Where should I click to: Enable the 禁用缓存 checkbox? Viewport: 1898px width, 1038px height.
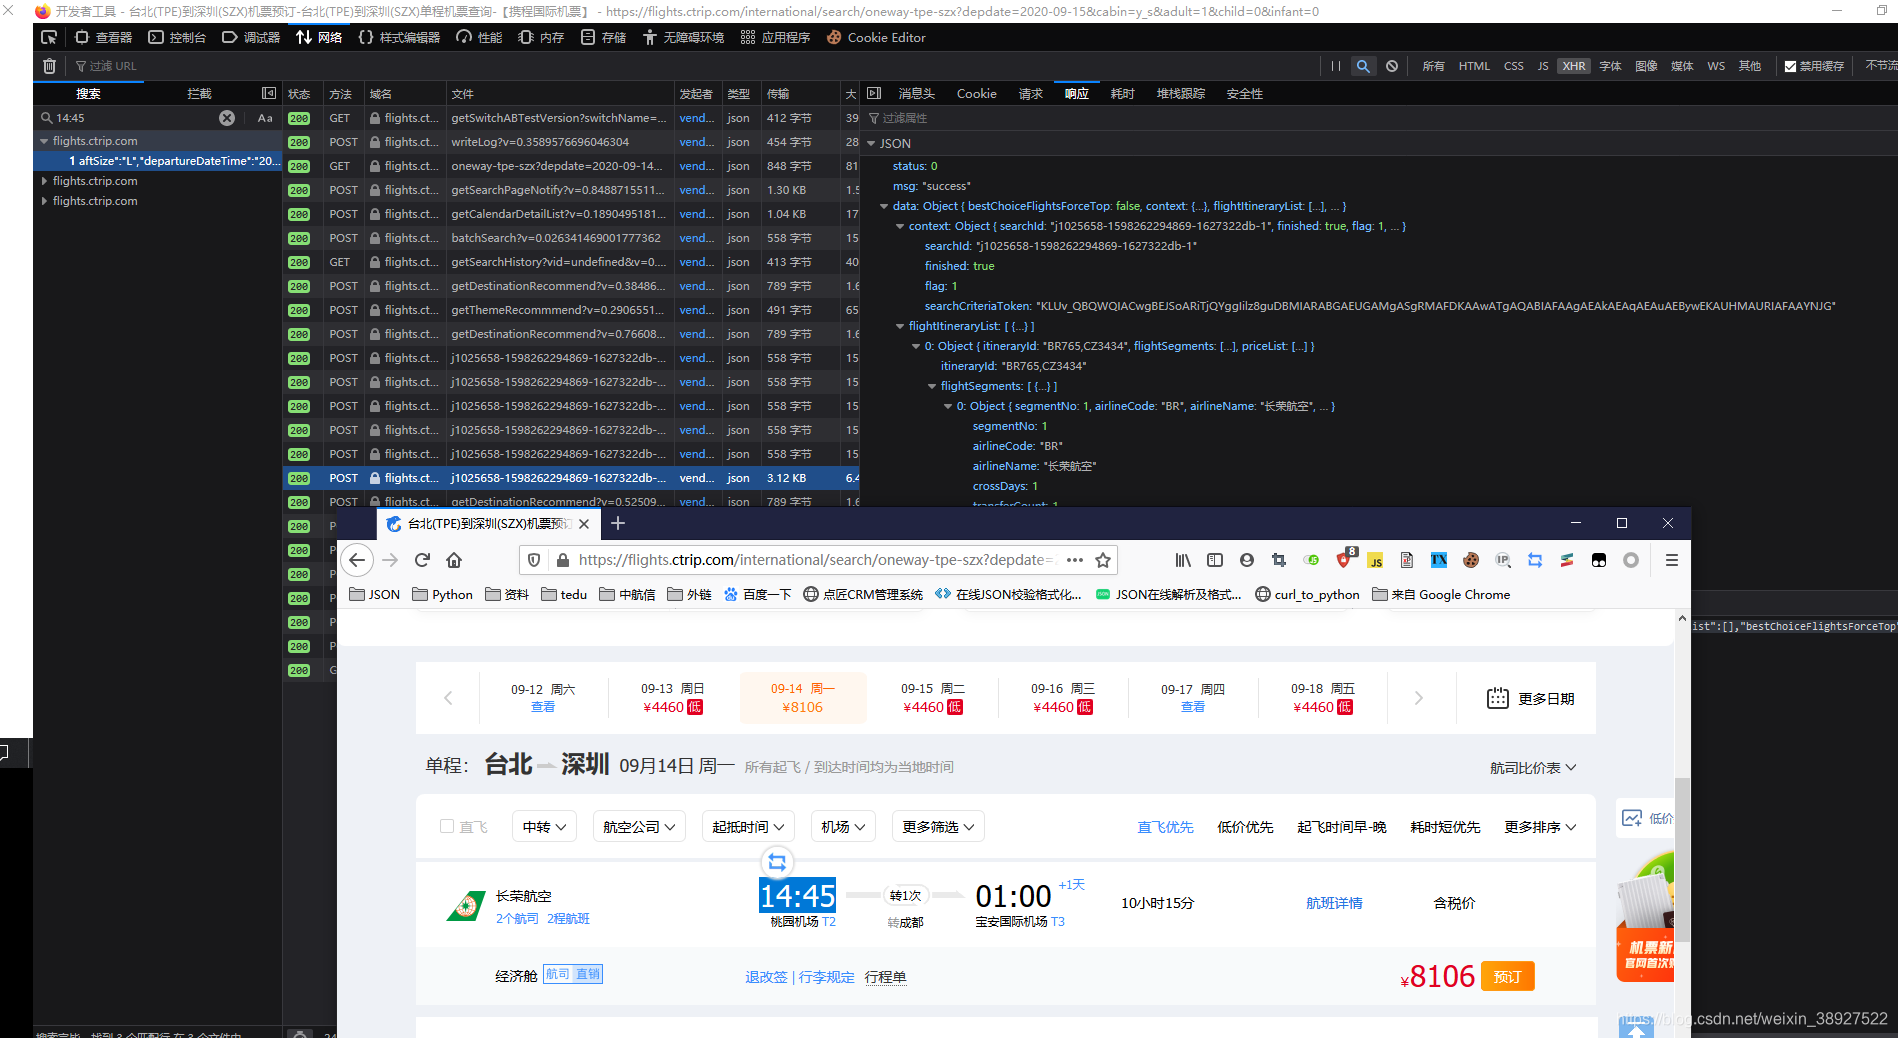[1790, 66]
